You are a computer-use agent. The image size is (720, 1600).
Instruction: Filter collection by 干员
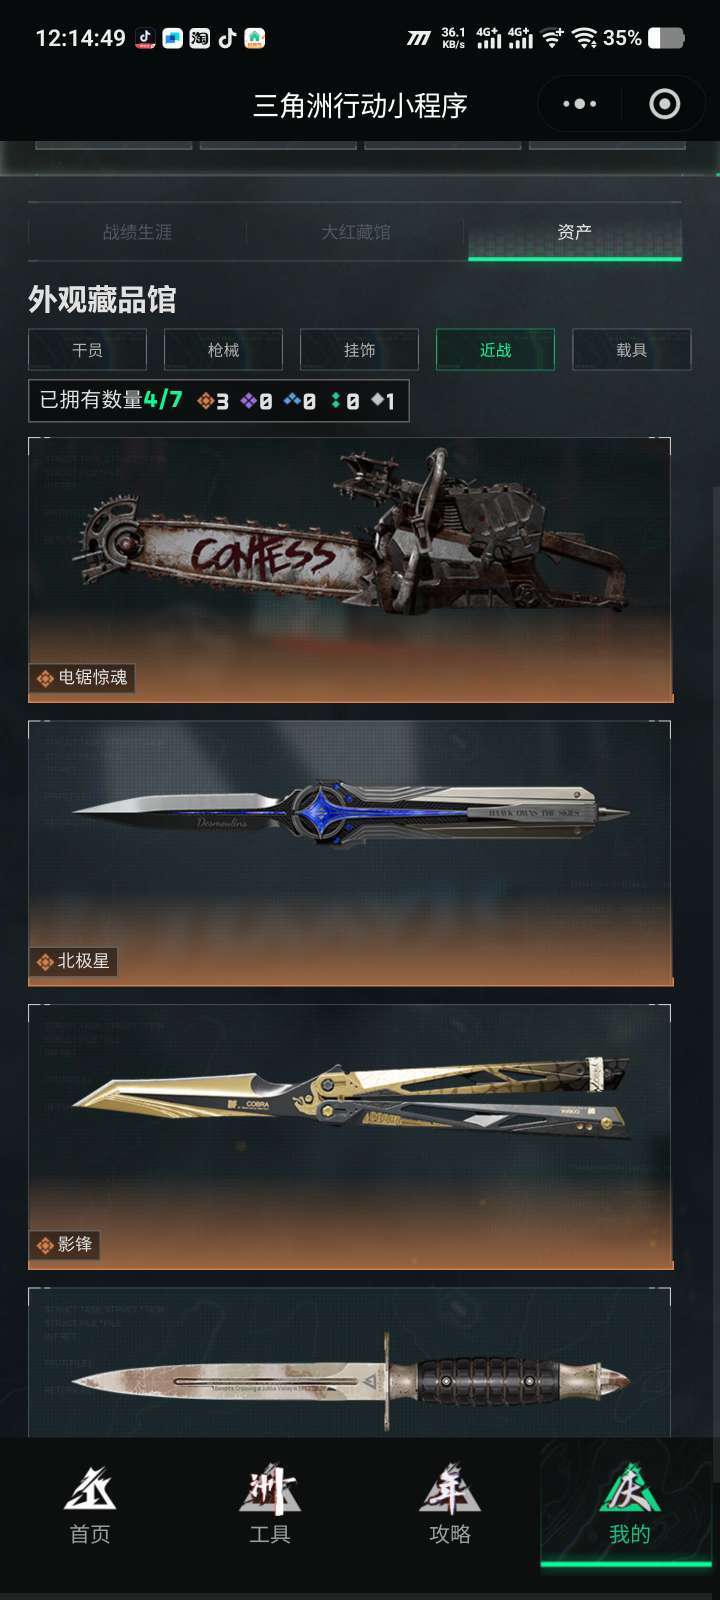point(87,350)
